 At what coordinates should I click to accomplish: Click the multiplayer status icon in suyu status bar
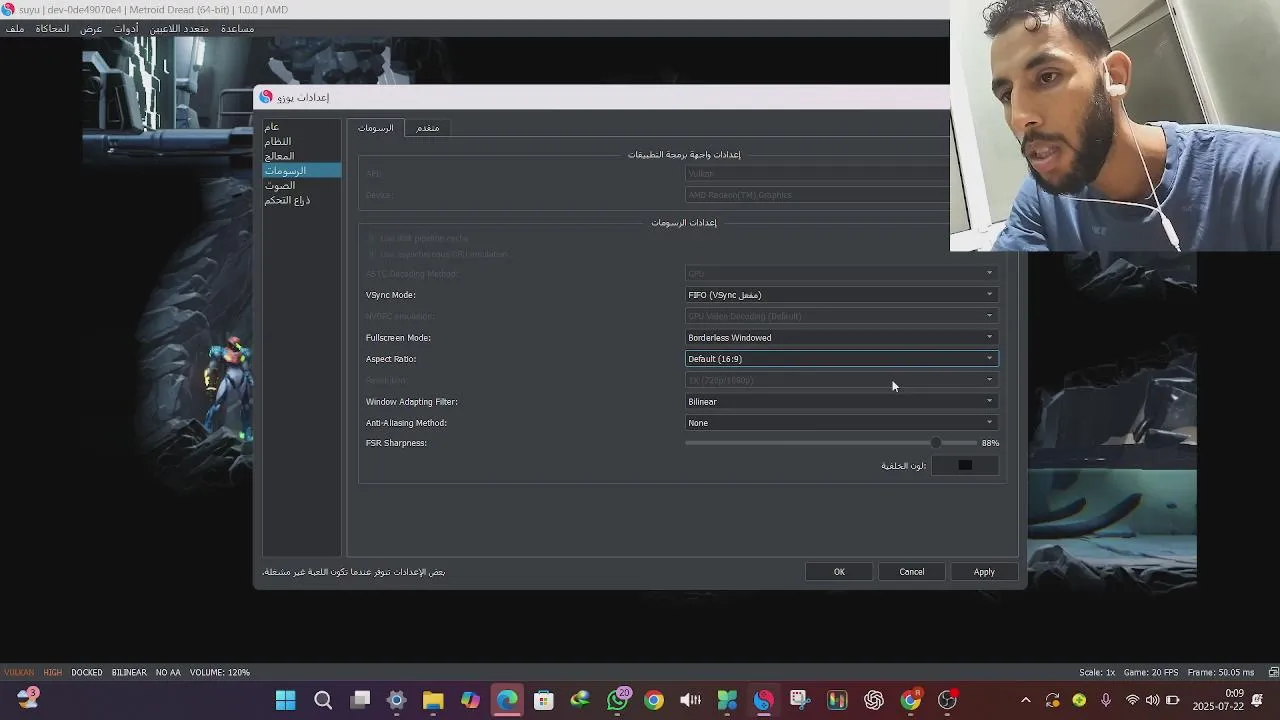(1273, 672)
